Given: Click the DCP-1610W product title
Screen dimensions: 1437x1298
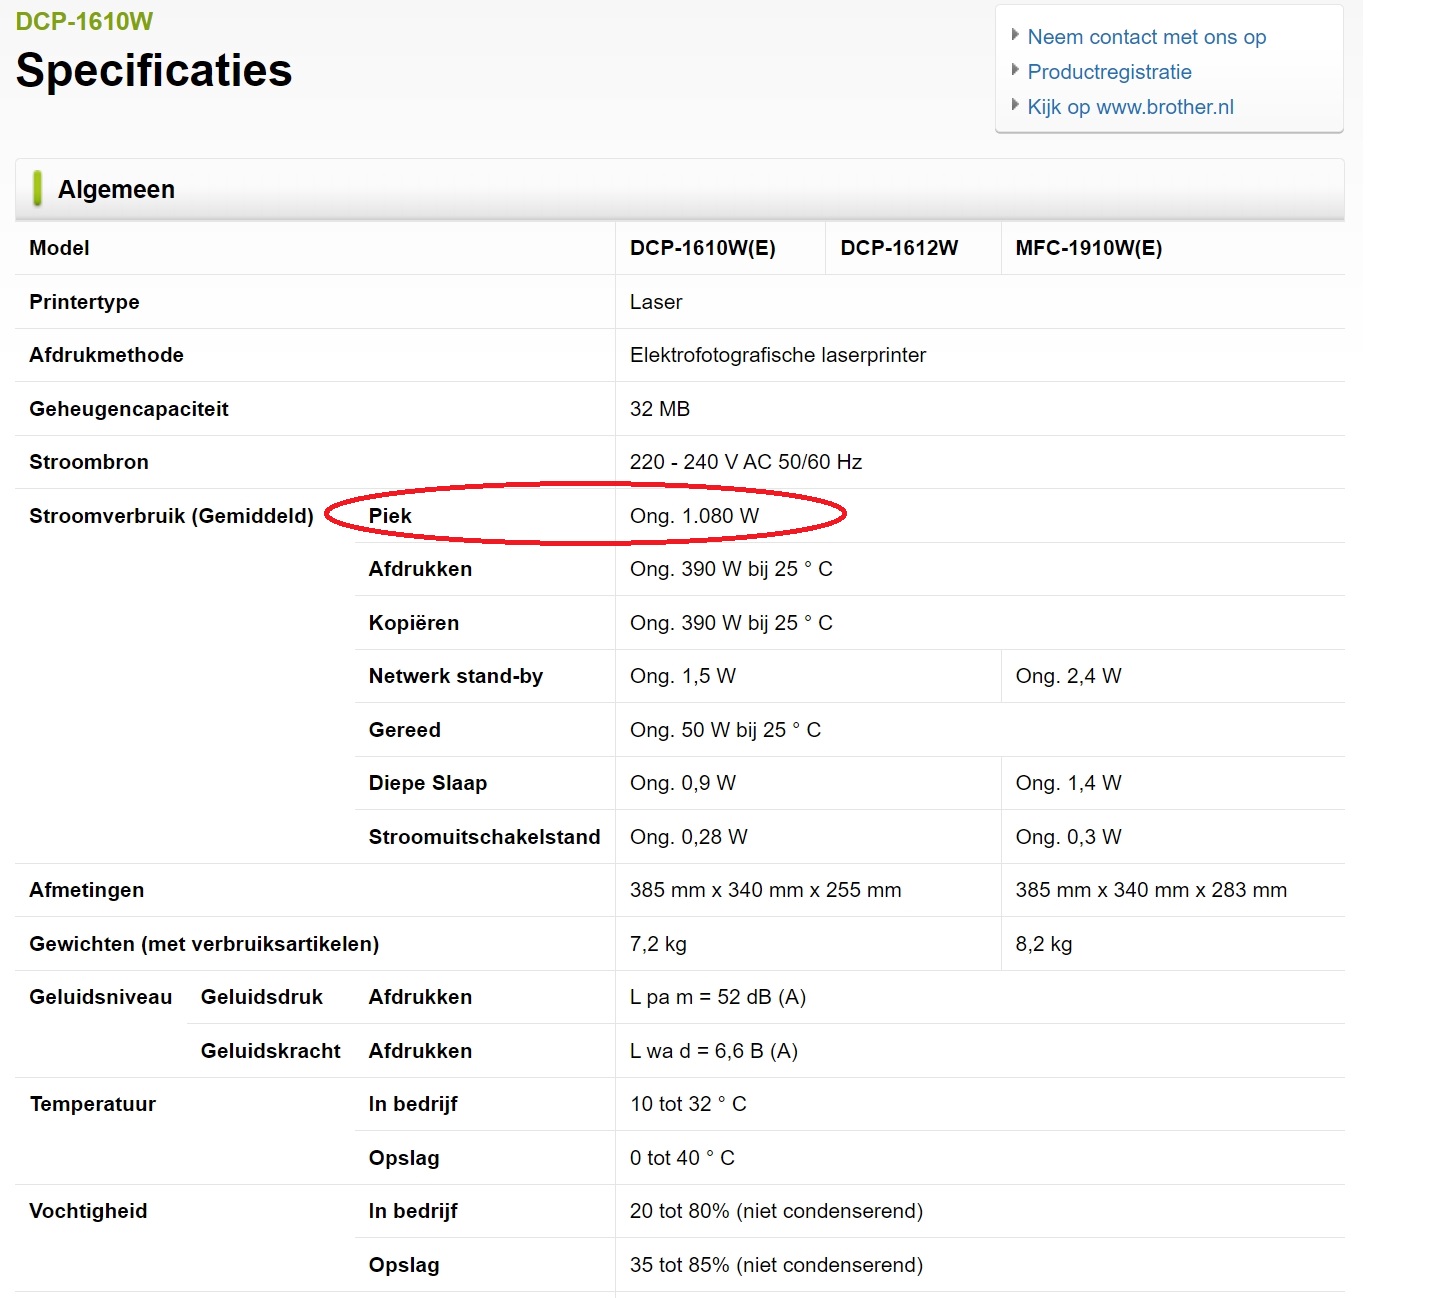Looking at the screenshot, I should pos(84,21).
